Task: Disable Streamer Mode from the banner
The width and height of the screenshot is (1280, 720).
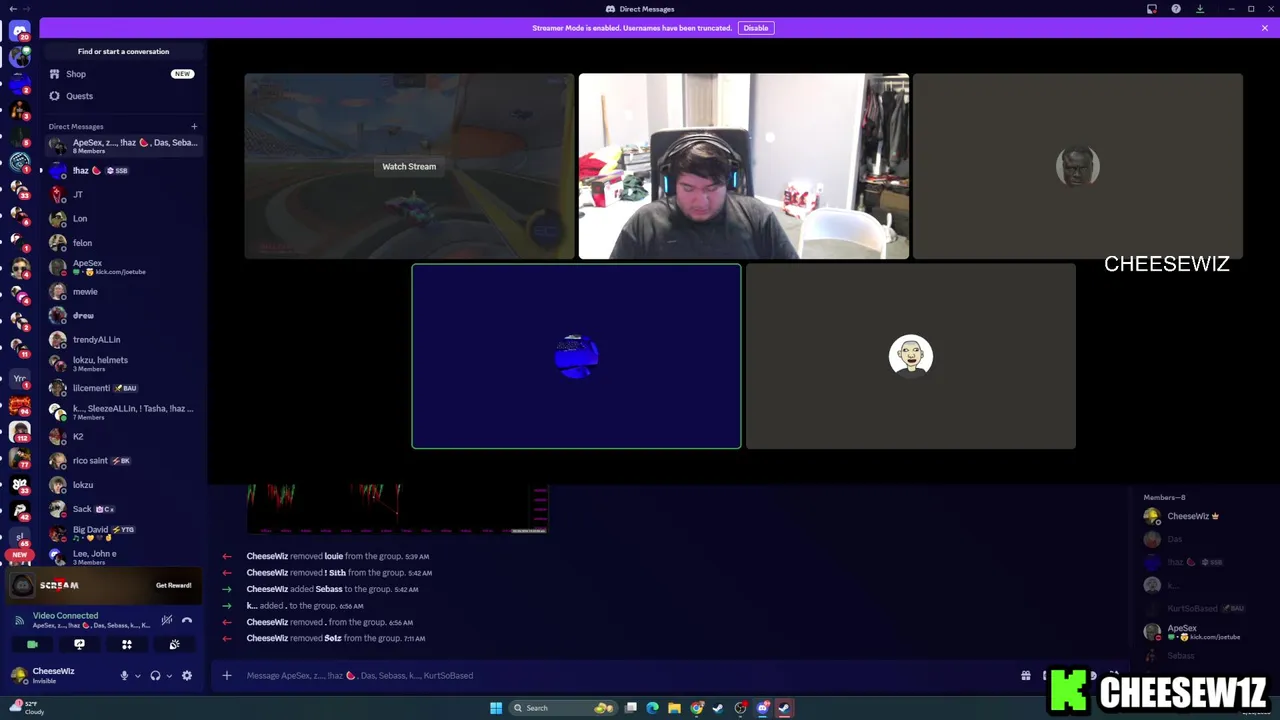Action: pos(756,28)
